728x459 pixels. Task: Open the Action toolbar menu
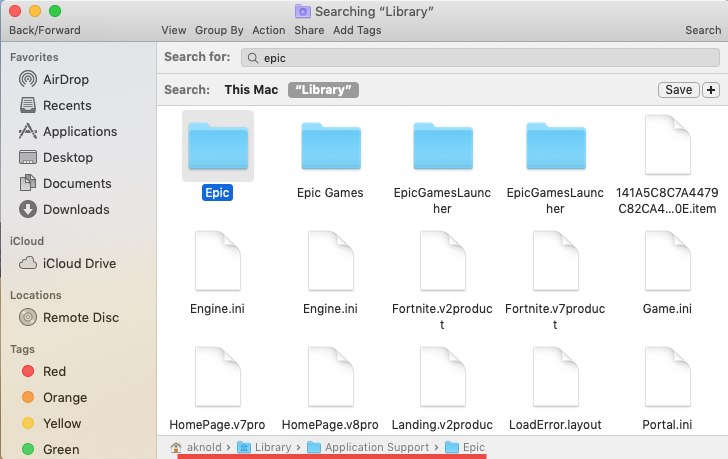click(269, 30)
